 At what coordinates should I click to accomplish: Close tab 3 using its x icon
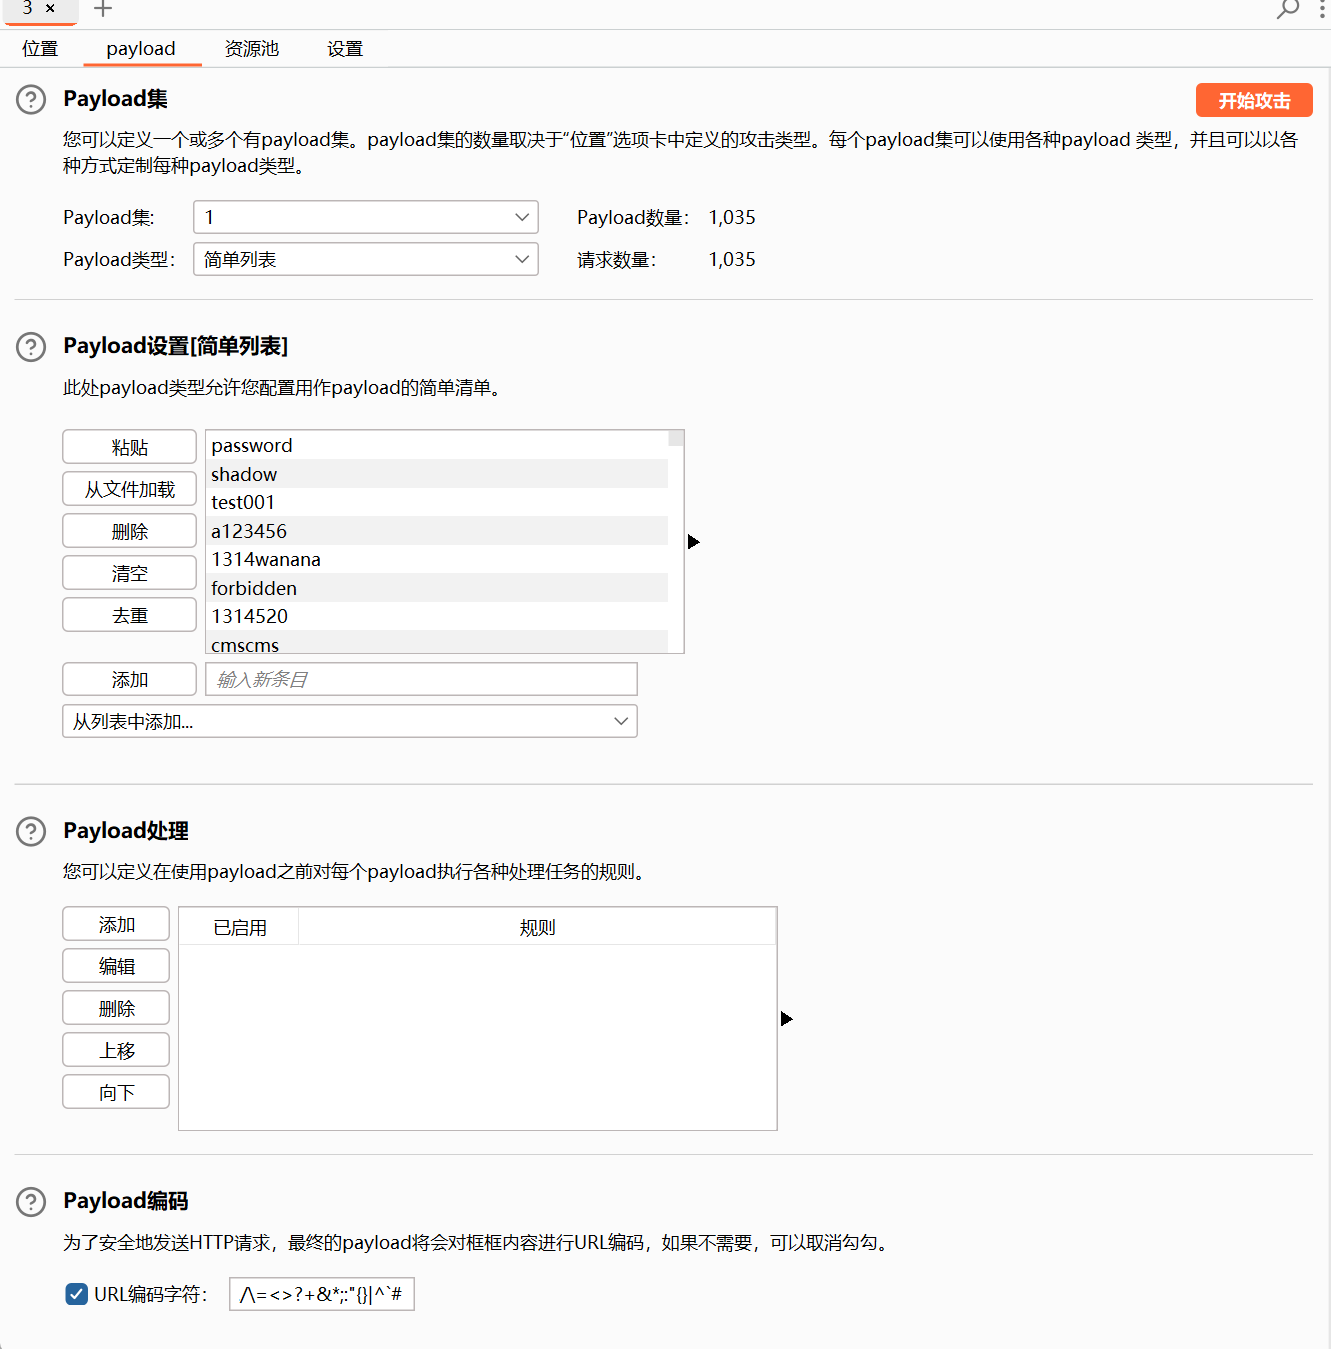click(50, 8)
